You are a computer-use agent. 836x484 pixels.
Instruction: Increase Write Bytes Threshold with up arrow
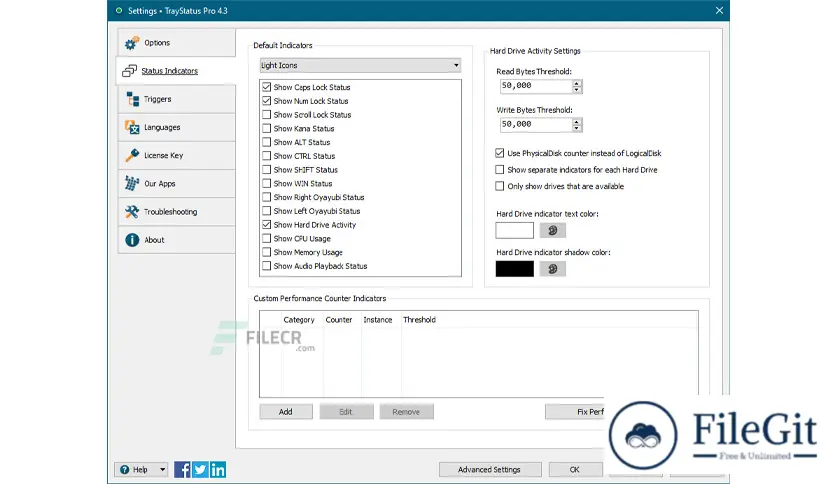[576, 122]
